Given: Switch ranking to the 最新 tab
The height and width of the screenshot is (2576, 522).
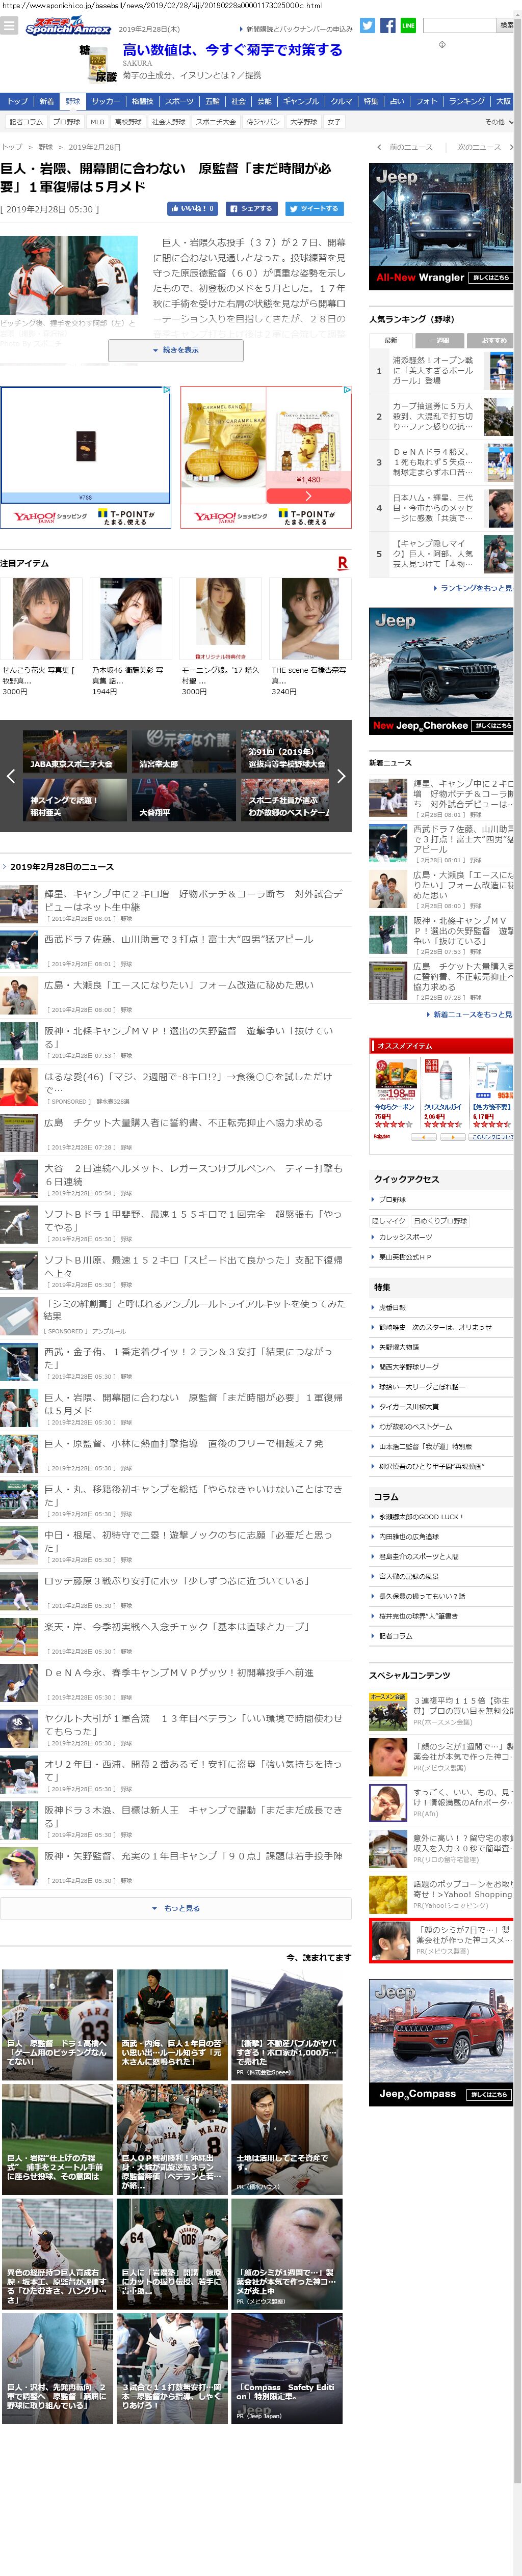Looking at the screenshot, I should [x=391, y=340].
